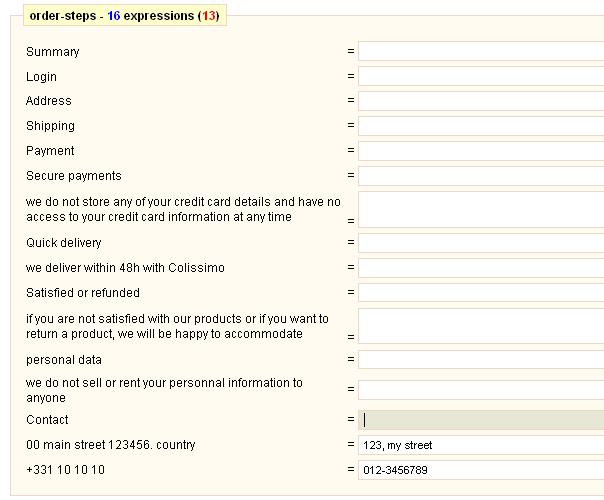This screenshot has height=500, width=604.
Task: Click the field containing '123, my street'
Action: click(481, 445)
